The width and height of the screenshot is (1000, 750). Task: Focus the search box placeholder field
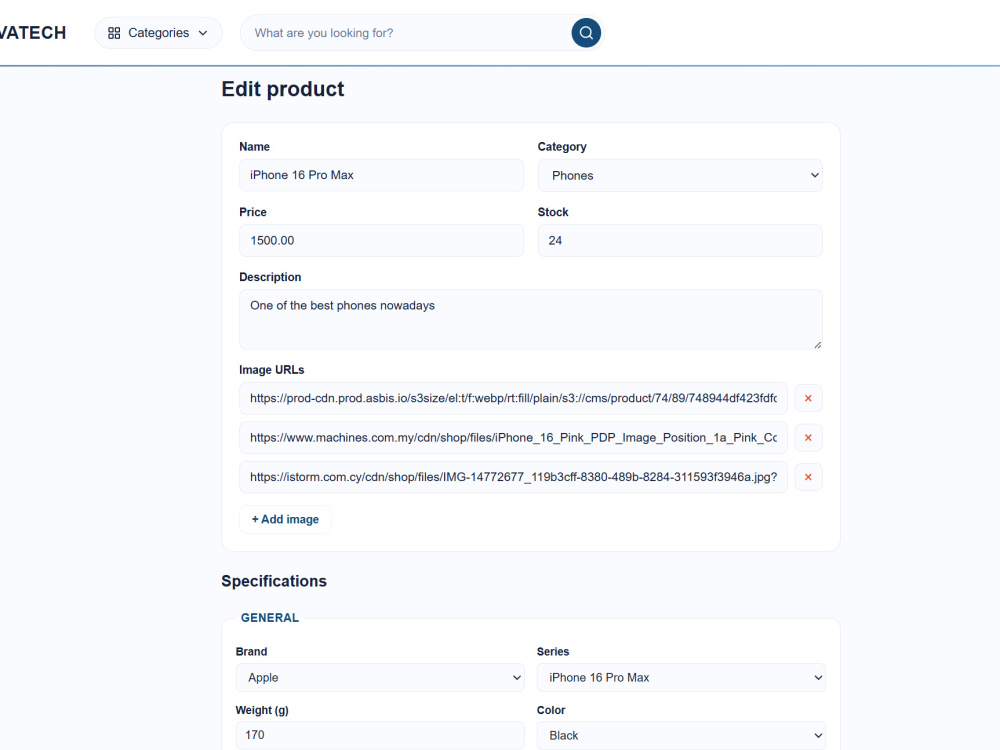pos(406,33)
